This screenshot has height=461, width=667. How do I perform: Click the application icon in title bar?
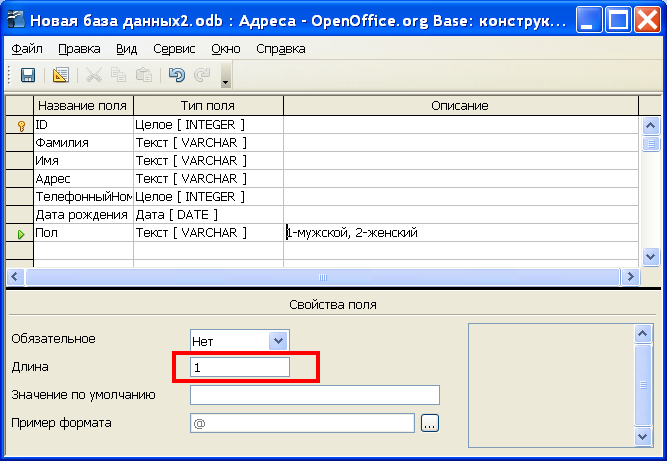pyautogui.click(x=16, y=19)
